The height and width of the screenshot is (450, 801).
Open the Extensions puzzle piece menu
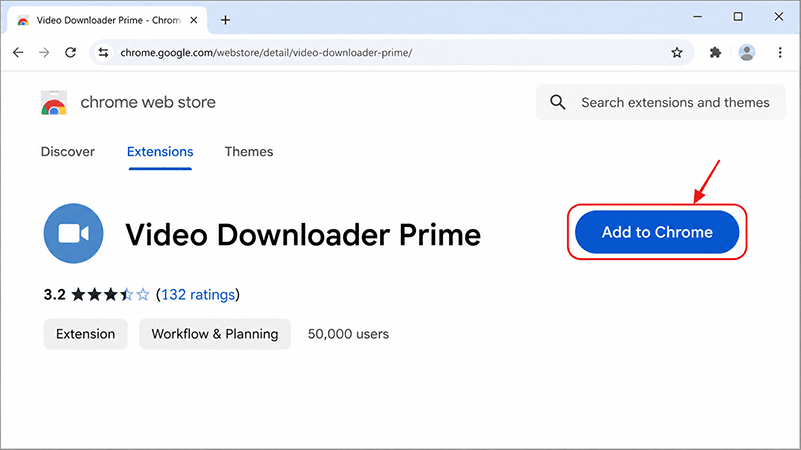715,52
